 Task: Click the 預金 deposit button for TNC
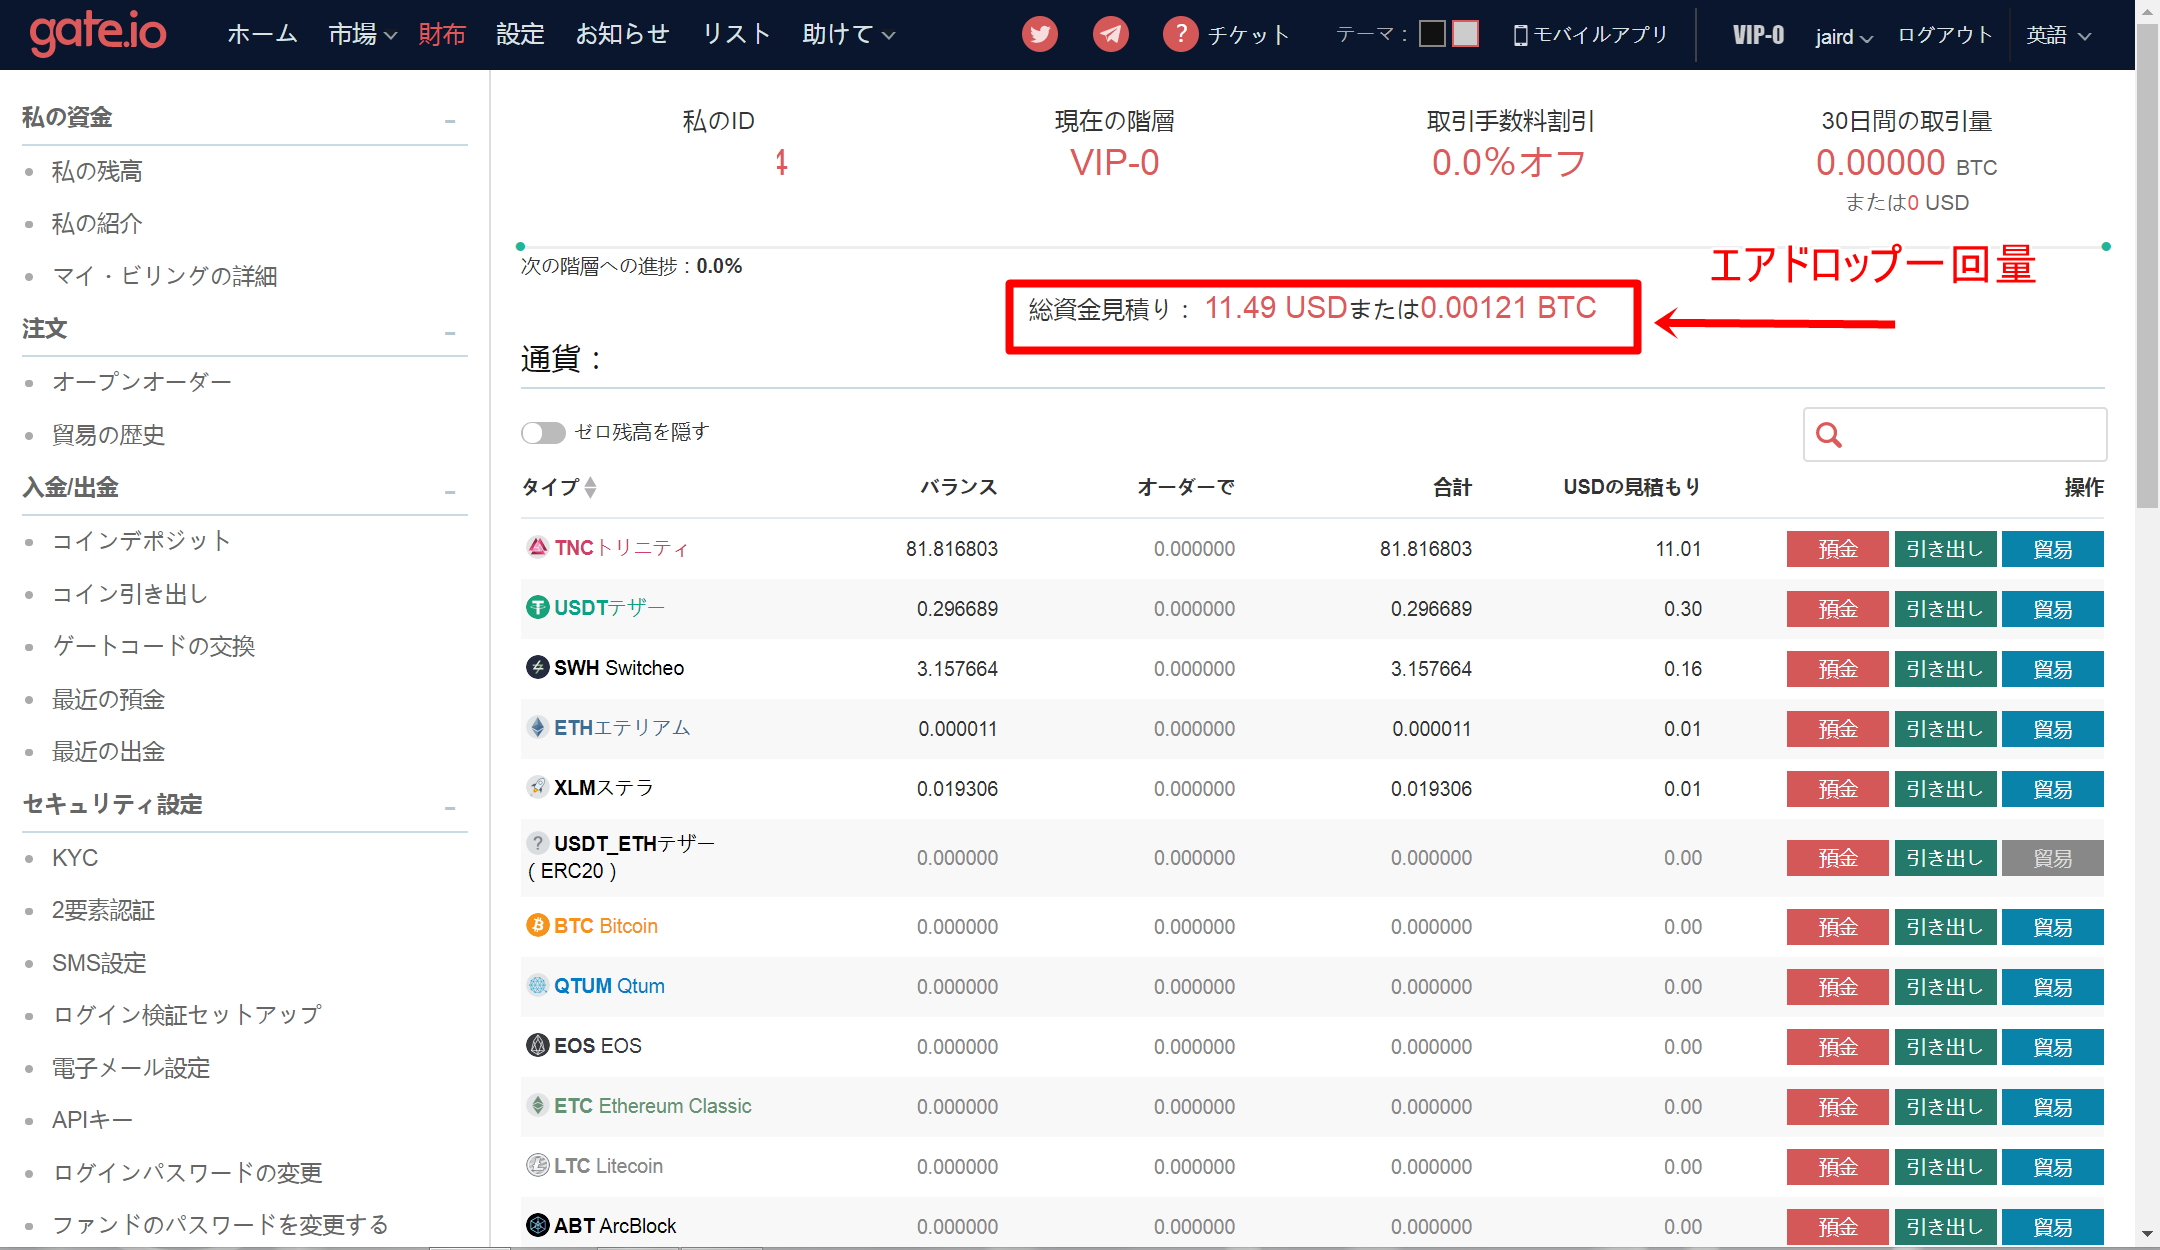pos(1837,549)
